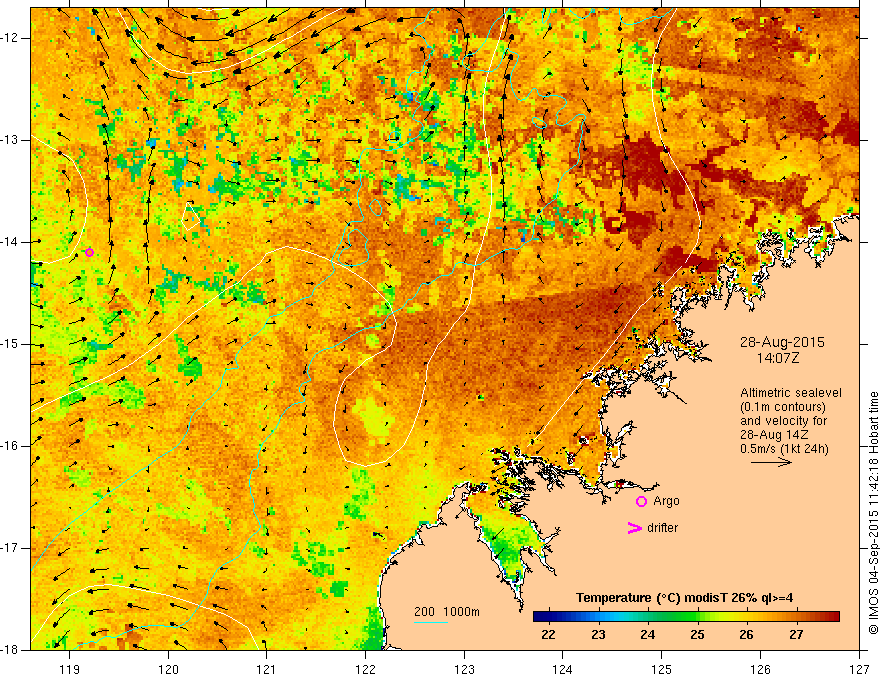Click the 'and velocity for' caption line

click(783, 421)
